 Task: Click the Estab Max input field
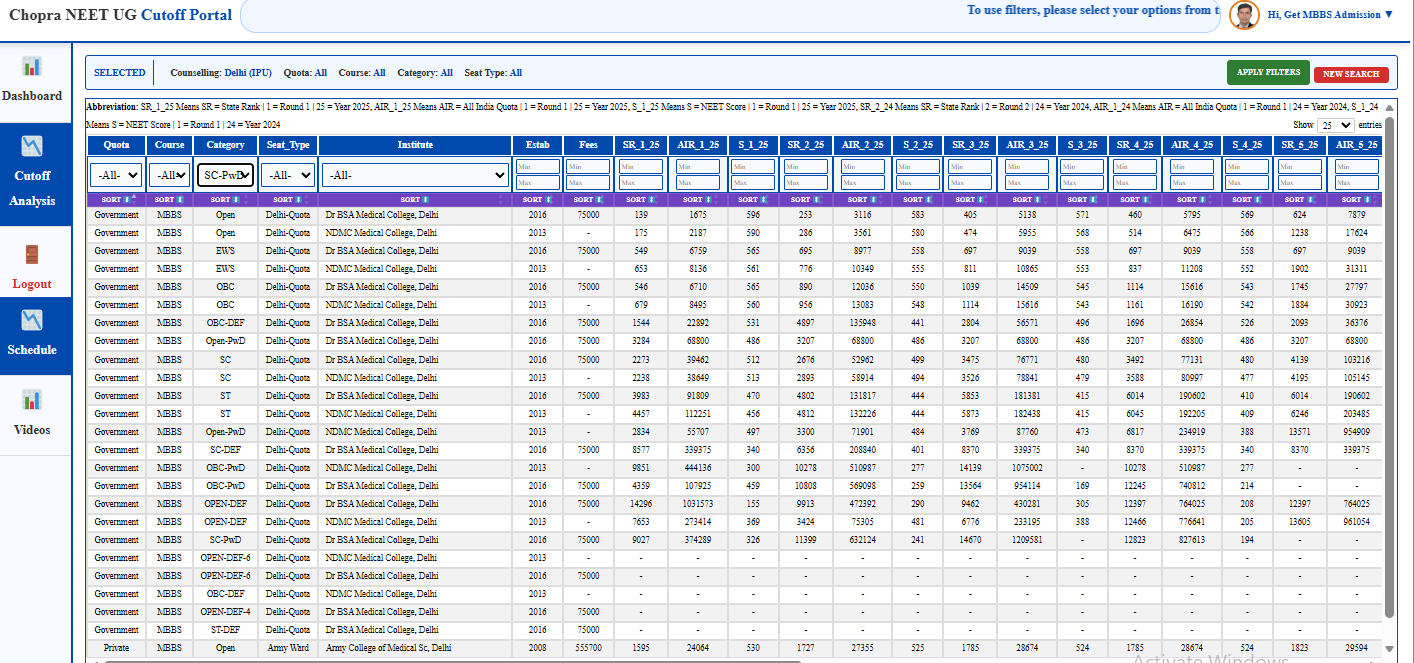click(x=537, y=183)
